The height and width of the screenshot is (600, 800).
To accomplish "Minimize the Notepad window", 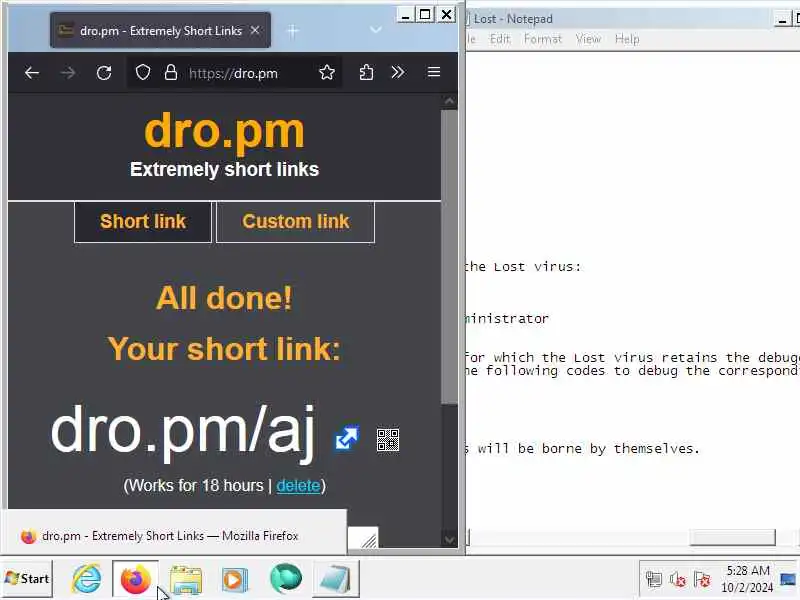I will [x=782, y=19].
